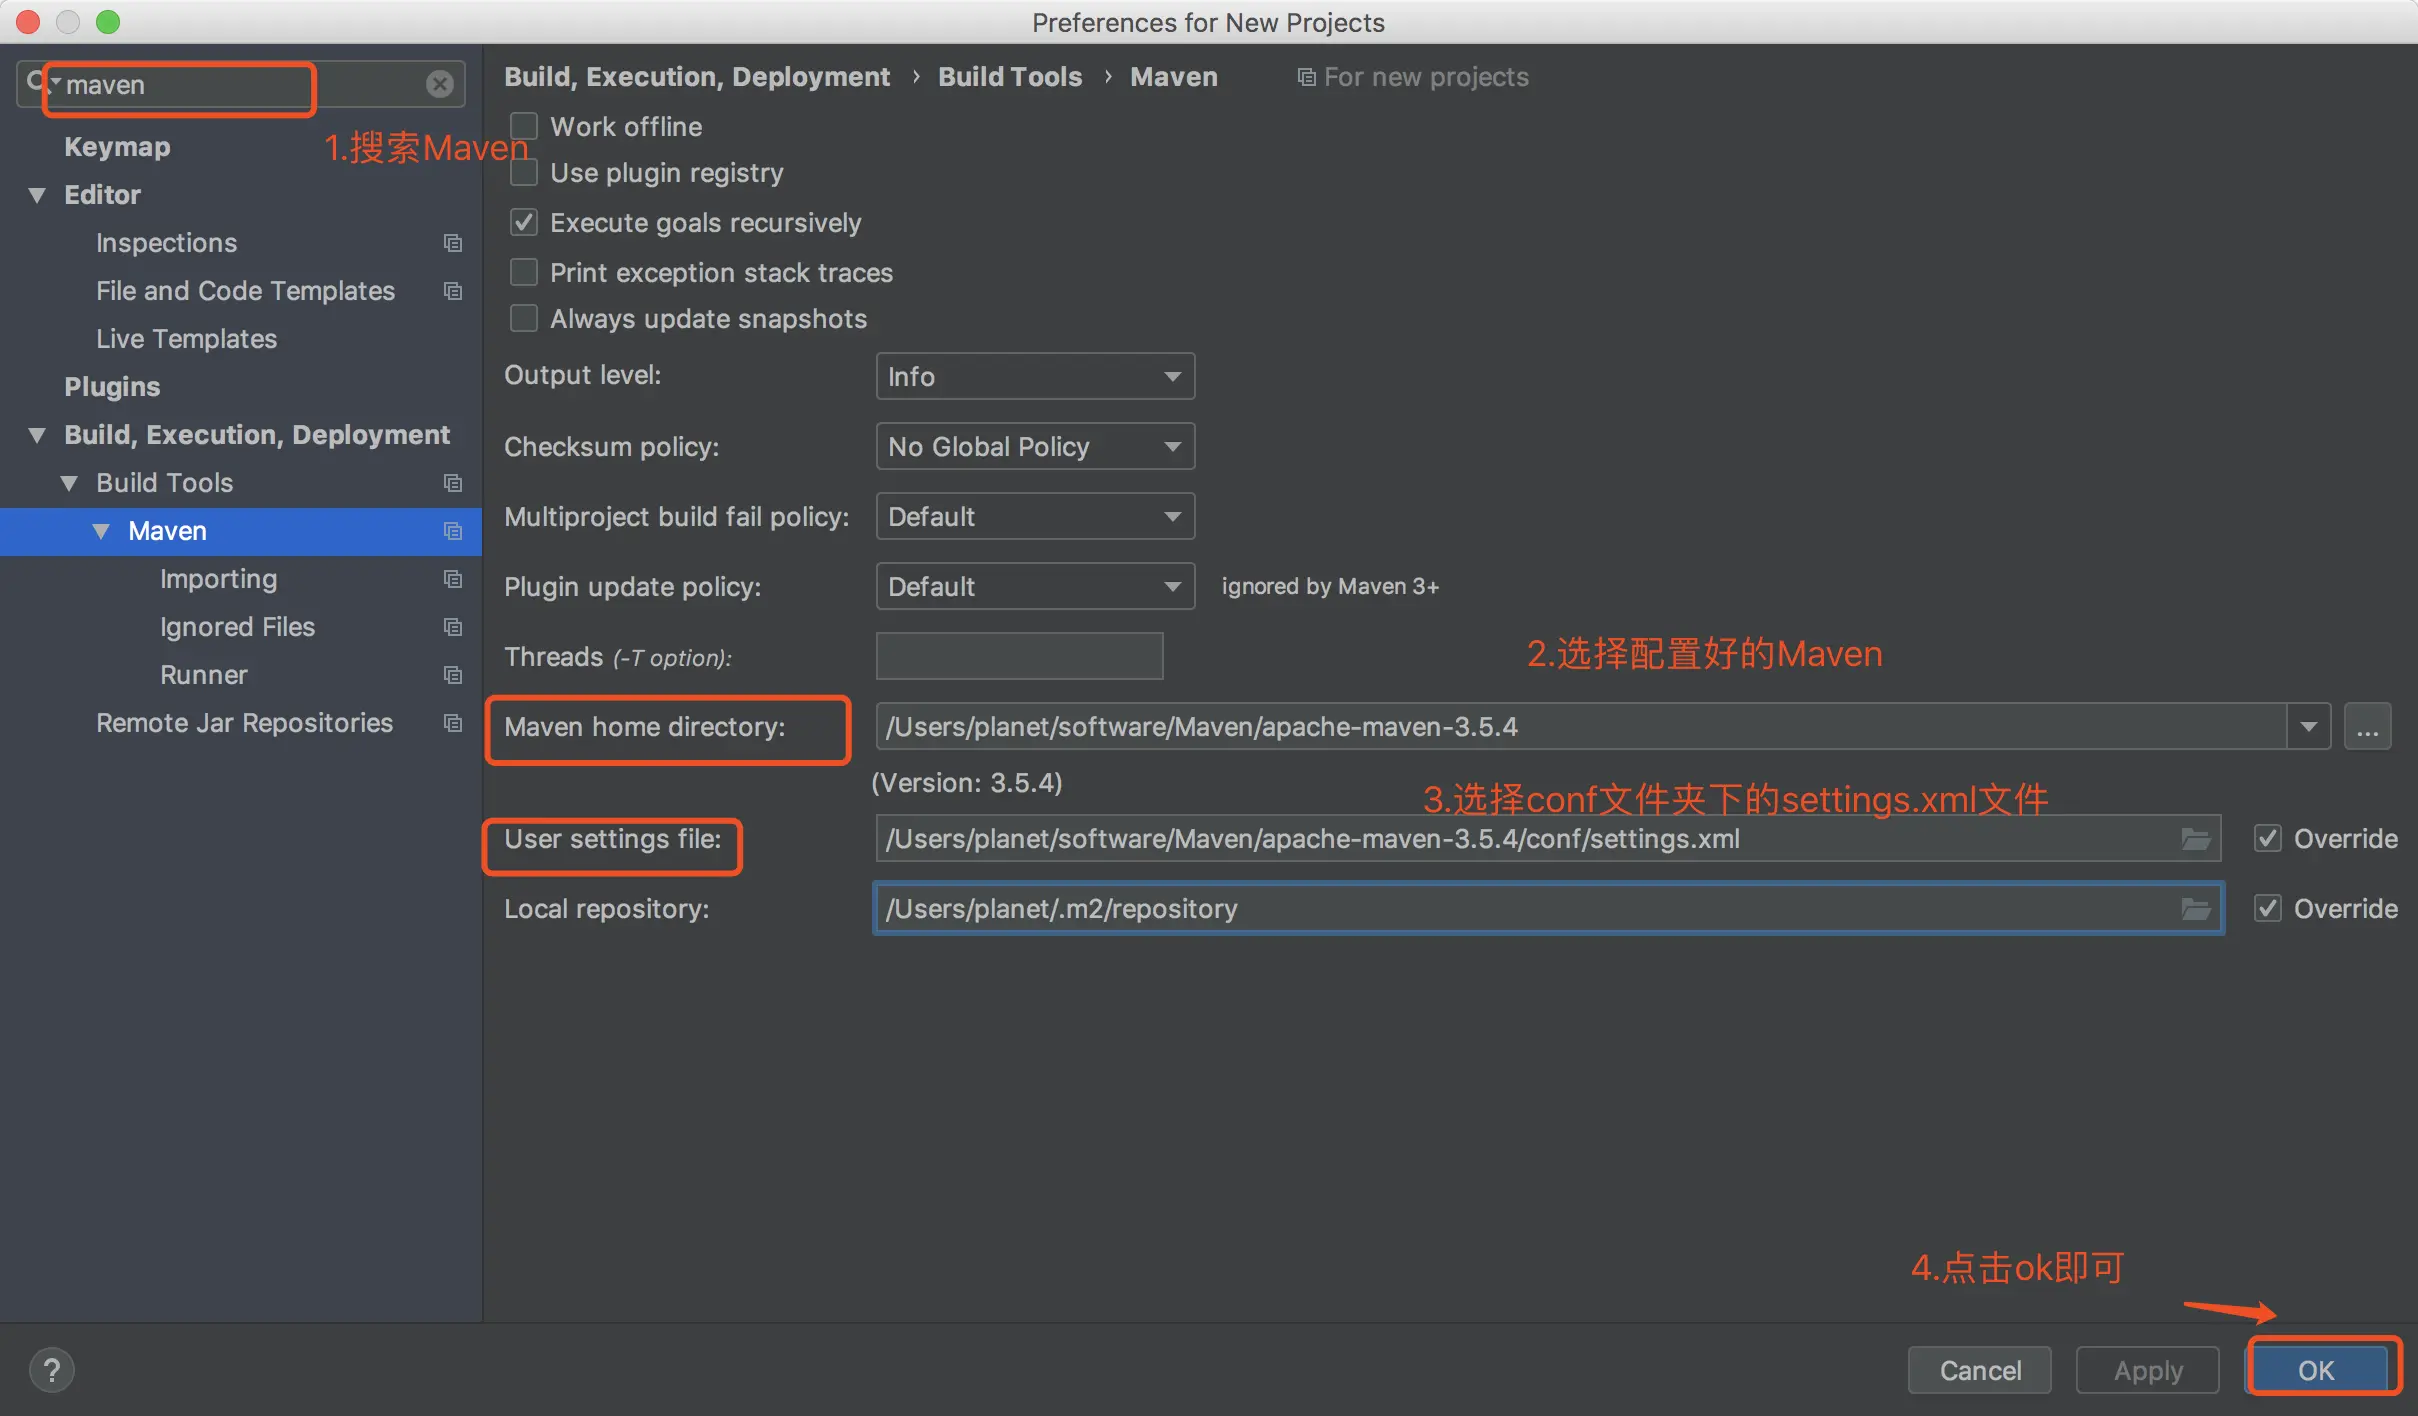Open the Plugins settings page
Viewport: 2418px width, 1416px height.
click(112, 387)
